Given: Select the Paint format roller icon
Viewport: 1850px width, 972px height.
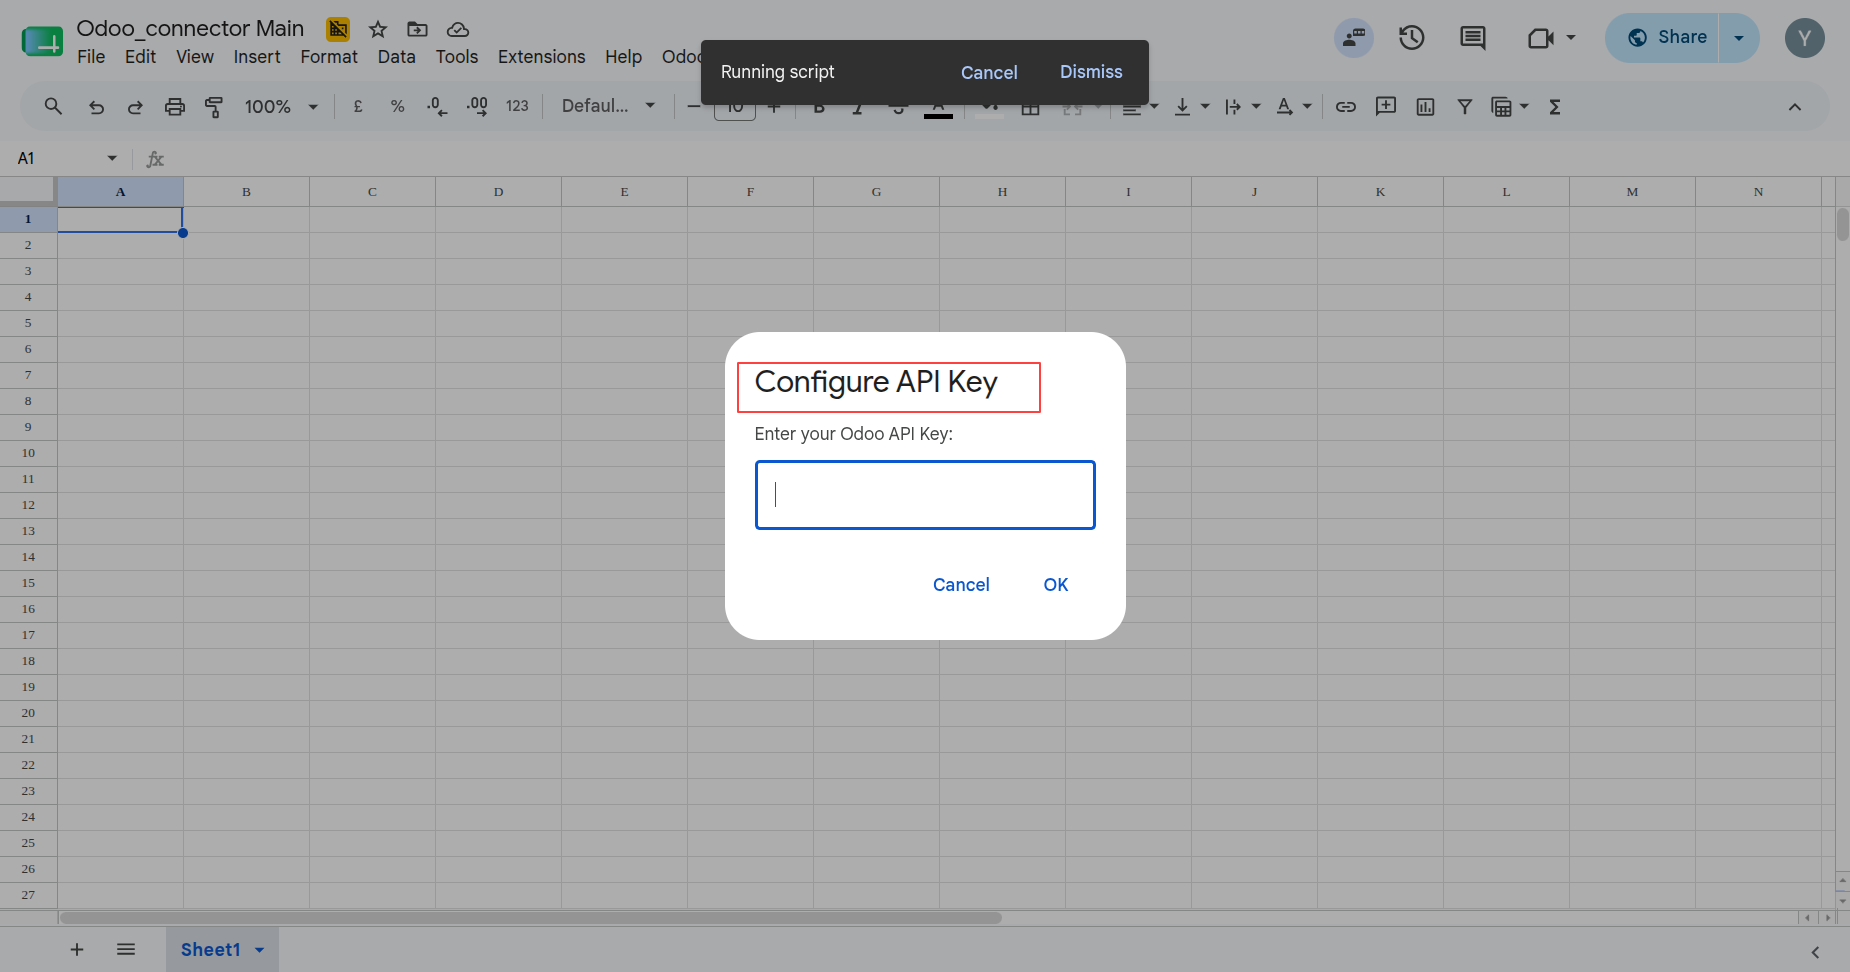Looking at the screenshot, I should click(214, 107).
